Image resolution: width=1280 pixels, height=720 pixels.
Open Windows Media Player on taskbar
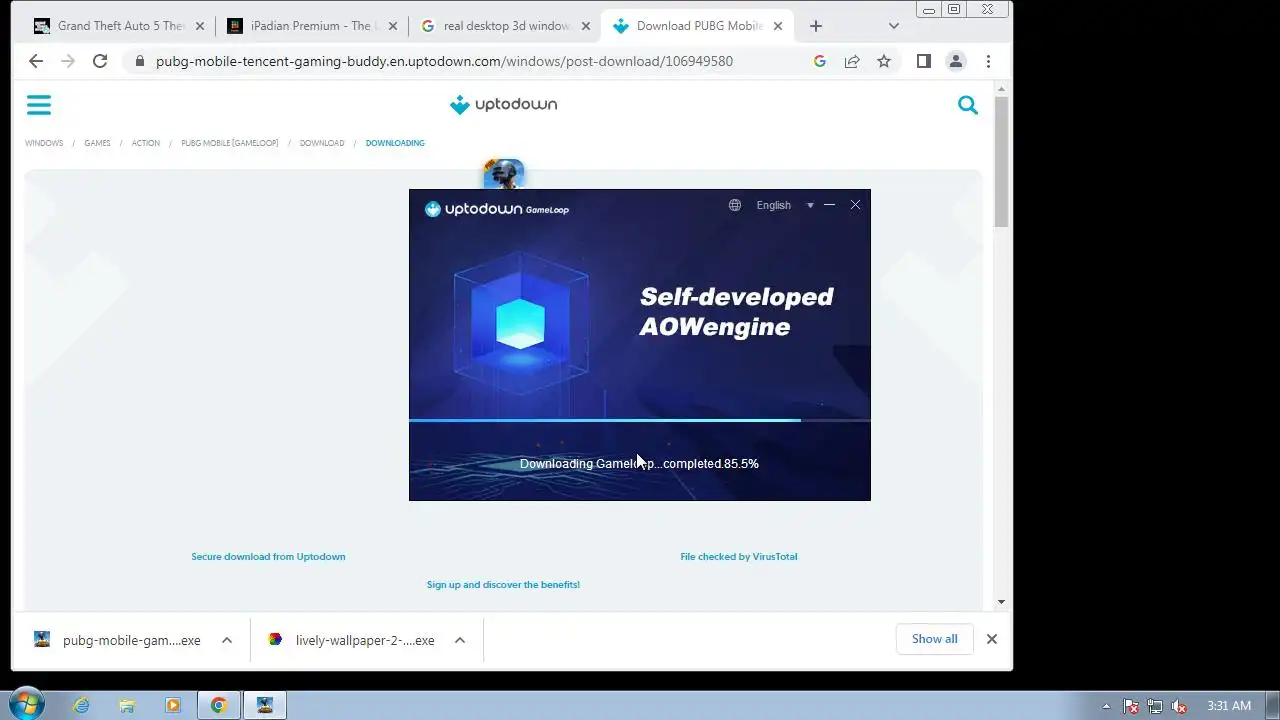tap(173, 705)
